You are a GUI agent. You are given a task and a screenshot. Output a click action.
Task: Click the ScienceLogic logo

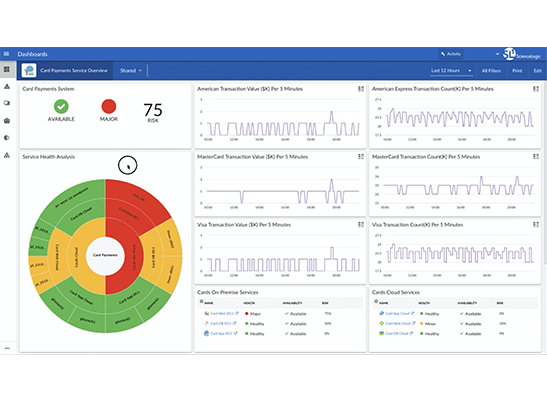522,54
